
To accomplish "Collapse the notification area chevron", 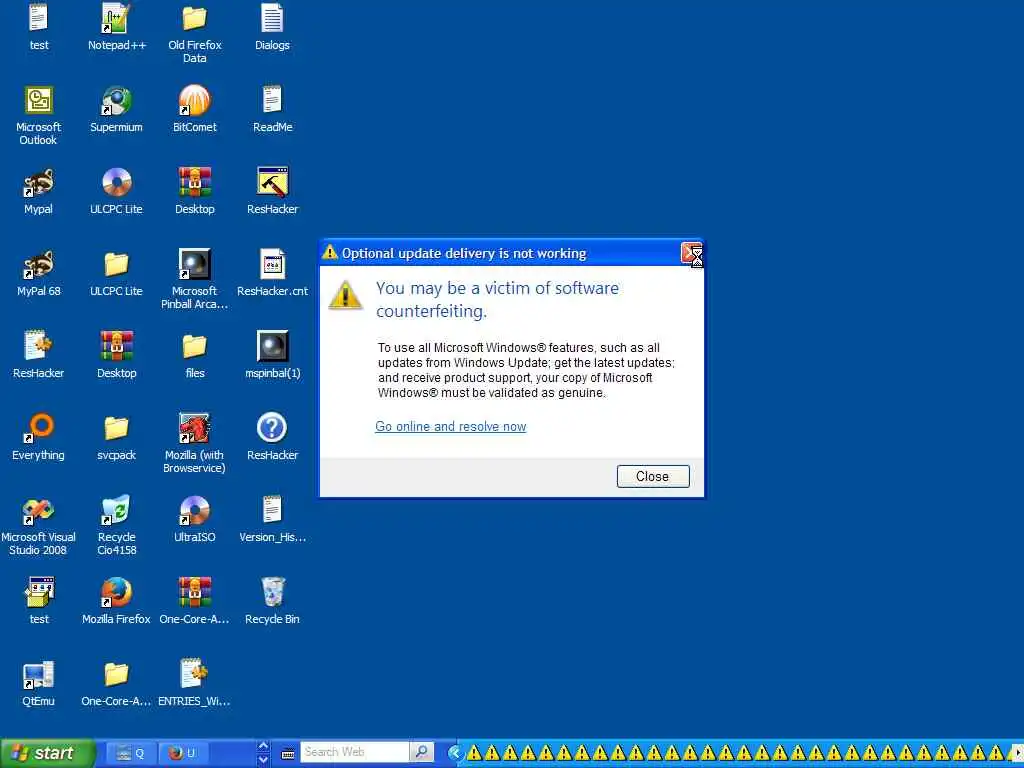I will click(x=455, y=753).
